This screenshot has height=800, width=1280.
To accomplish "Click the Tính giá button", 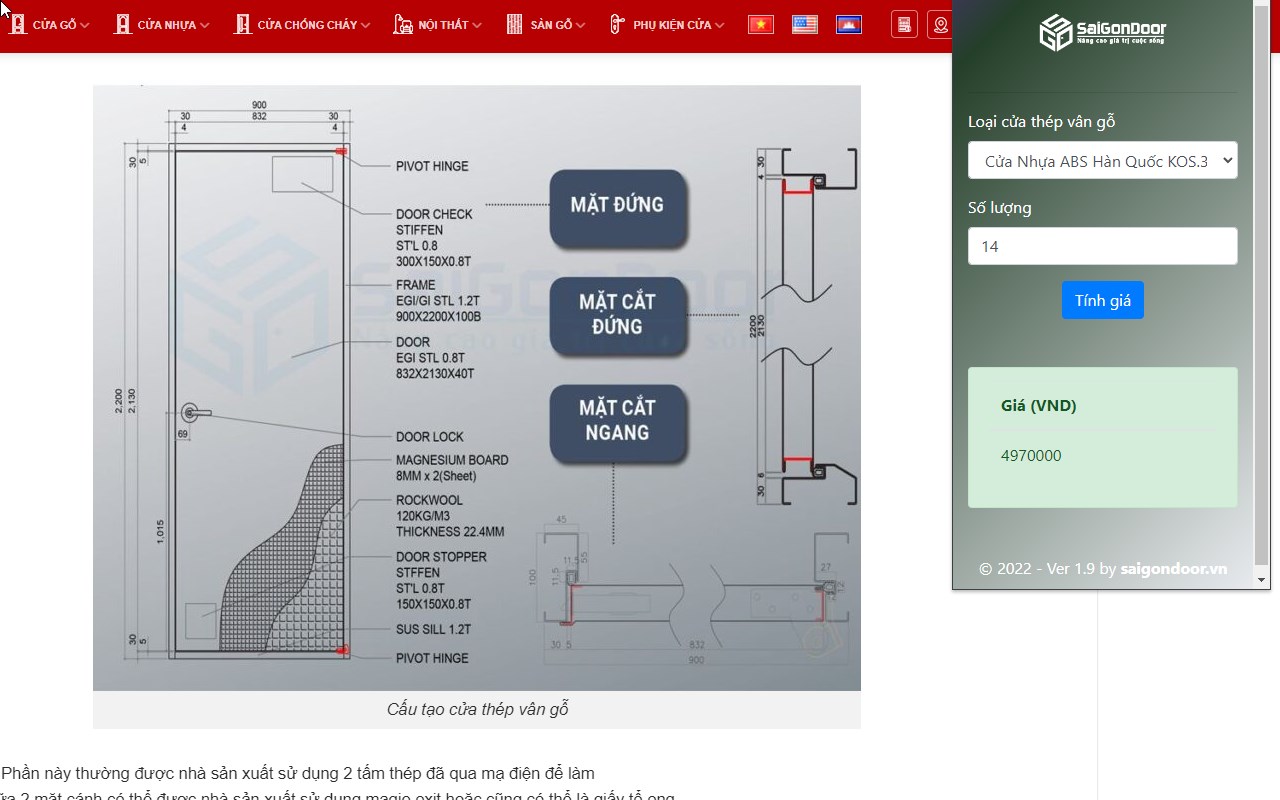I will click(x=1103, y=300).
